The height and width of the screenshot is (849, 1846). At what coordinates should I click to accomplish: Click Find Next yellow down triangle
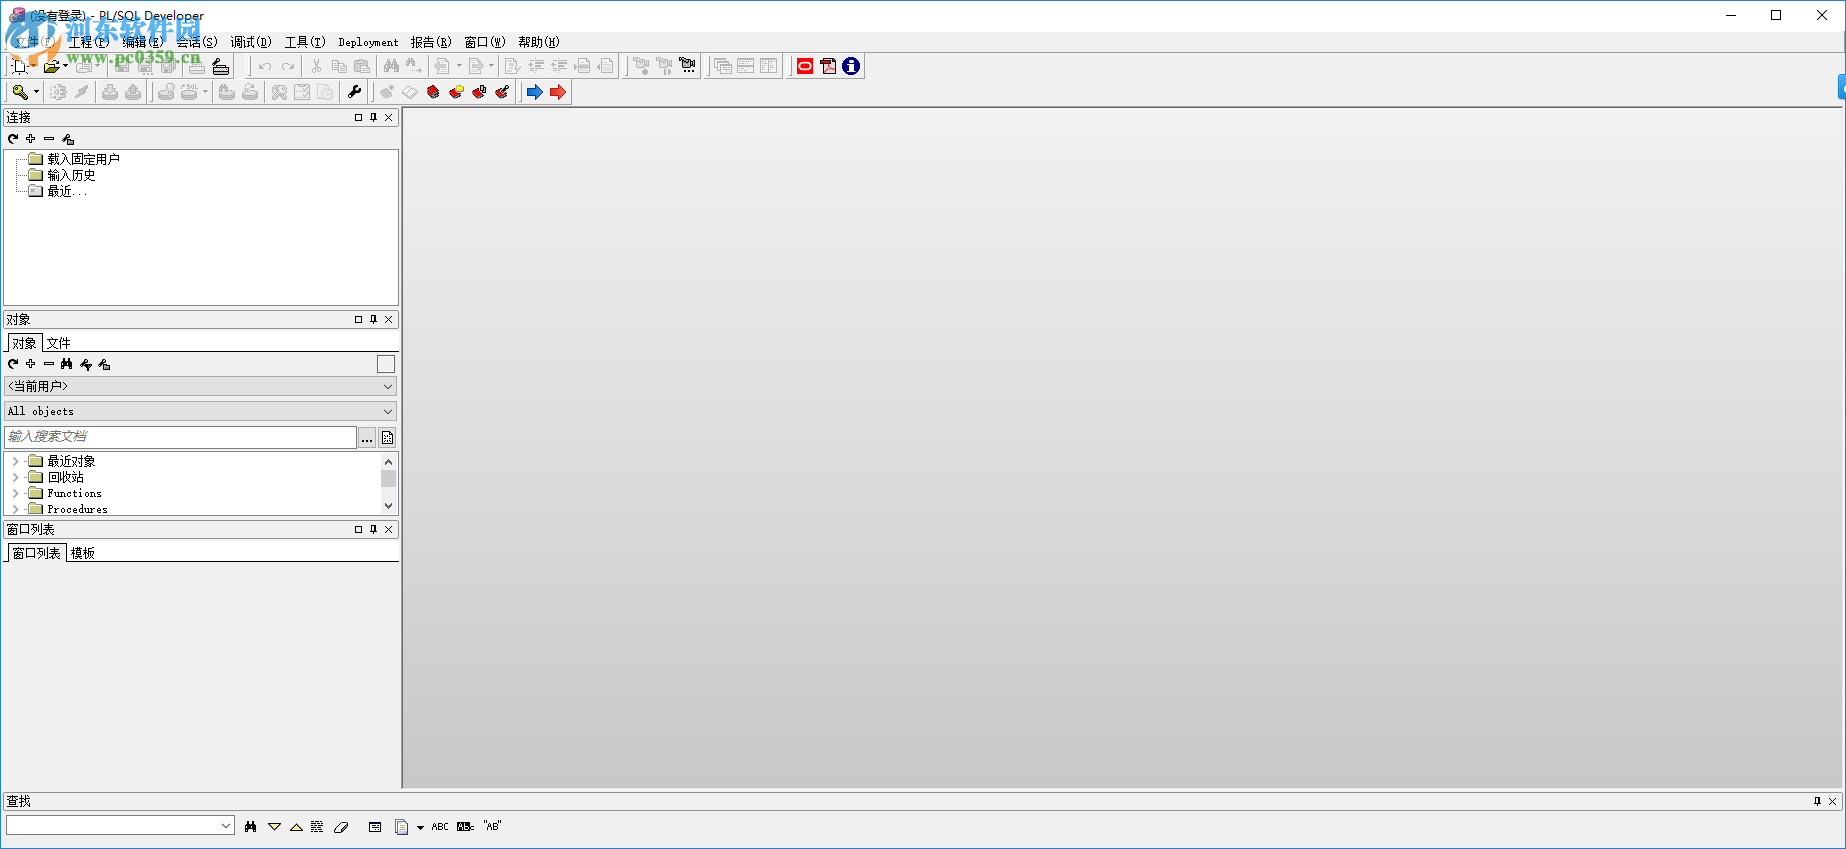coord(274,827)
